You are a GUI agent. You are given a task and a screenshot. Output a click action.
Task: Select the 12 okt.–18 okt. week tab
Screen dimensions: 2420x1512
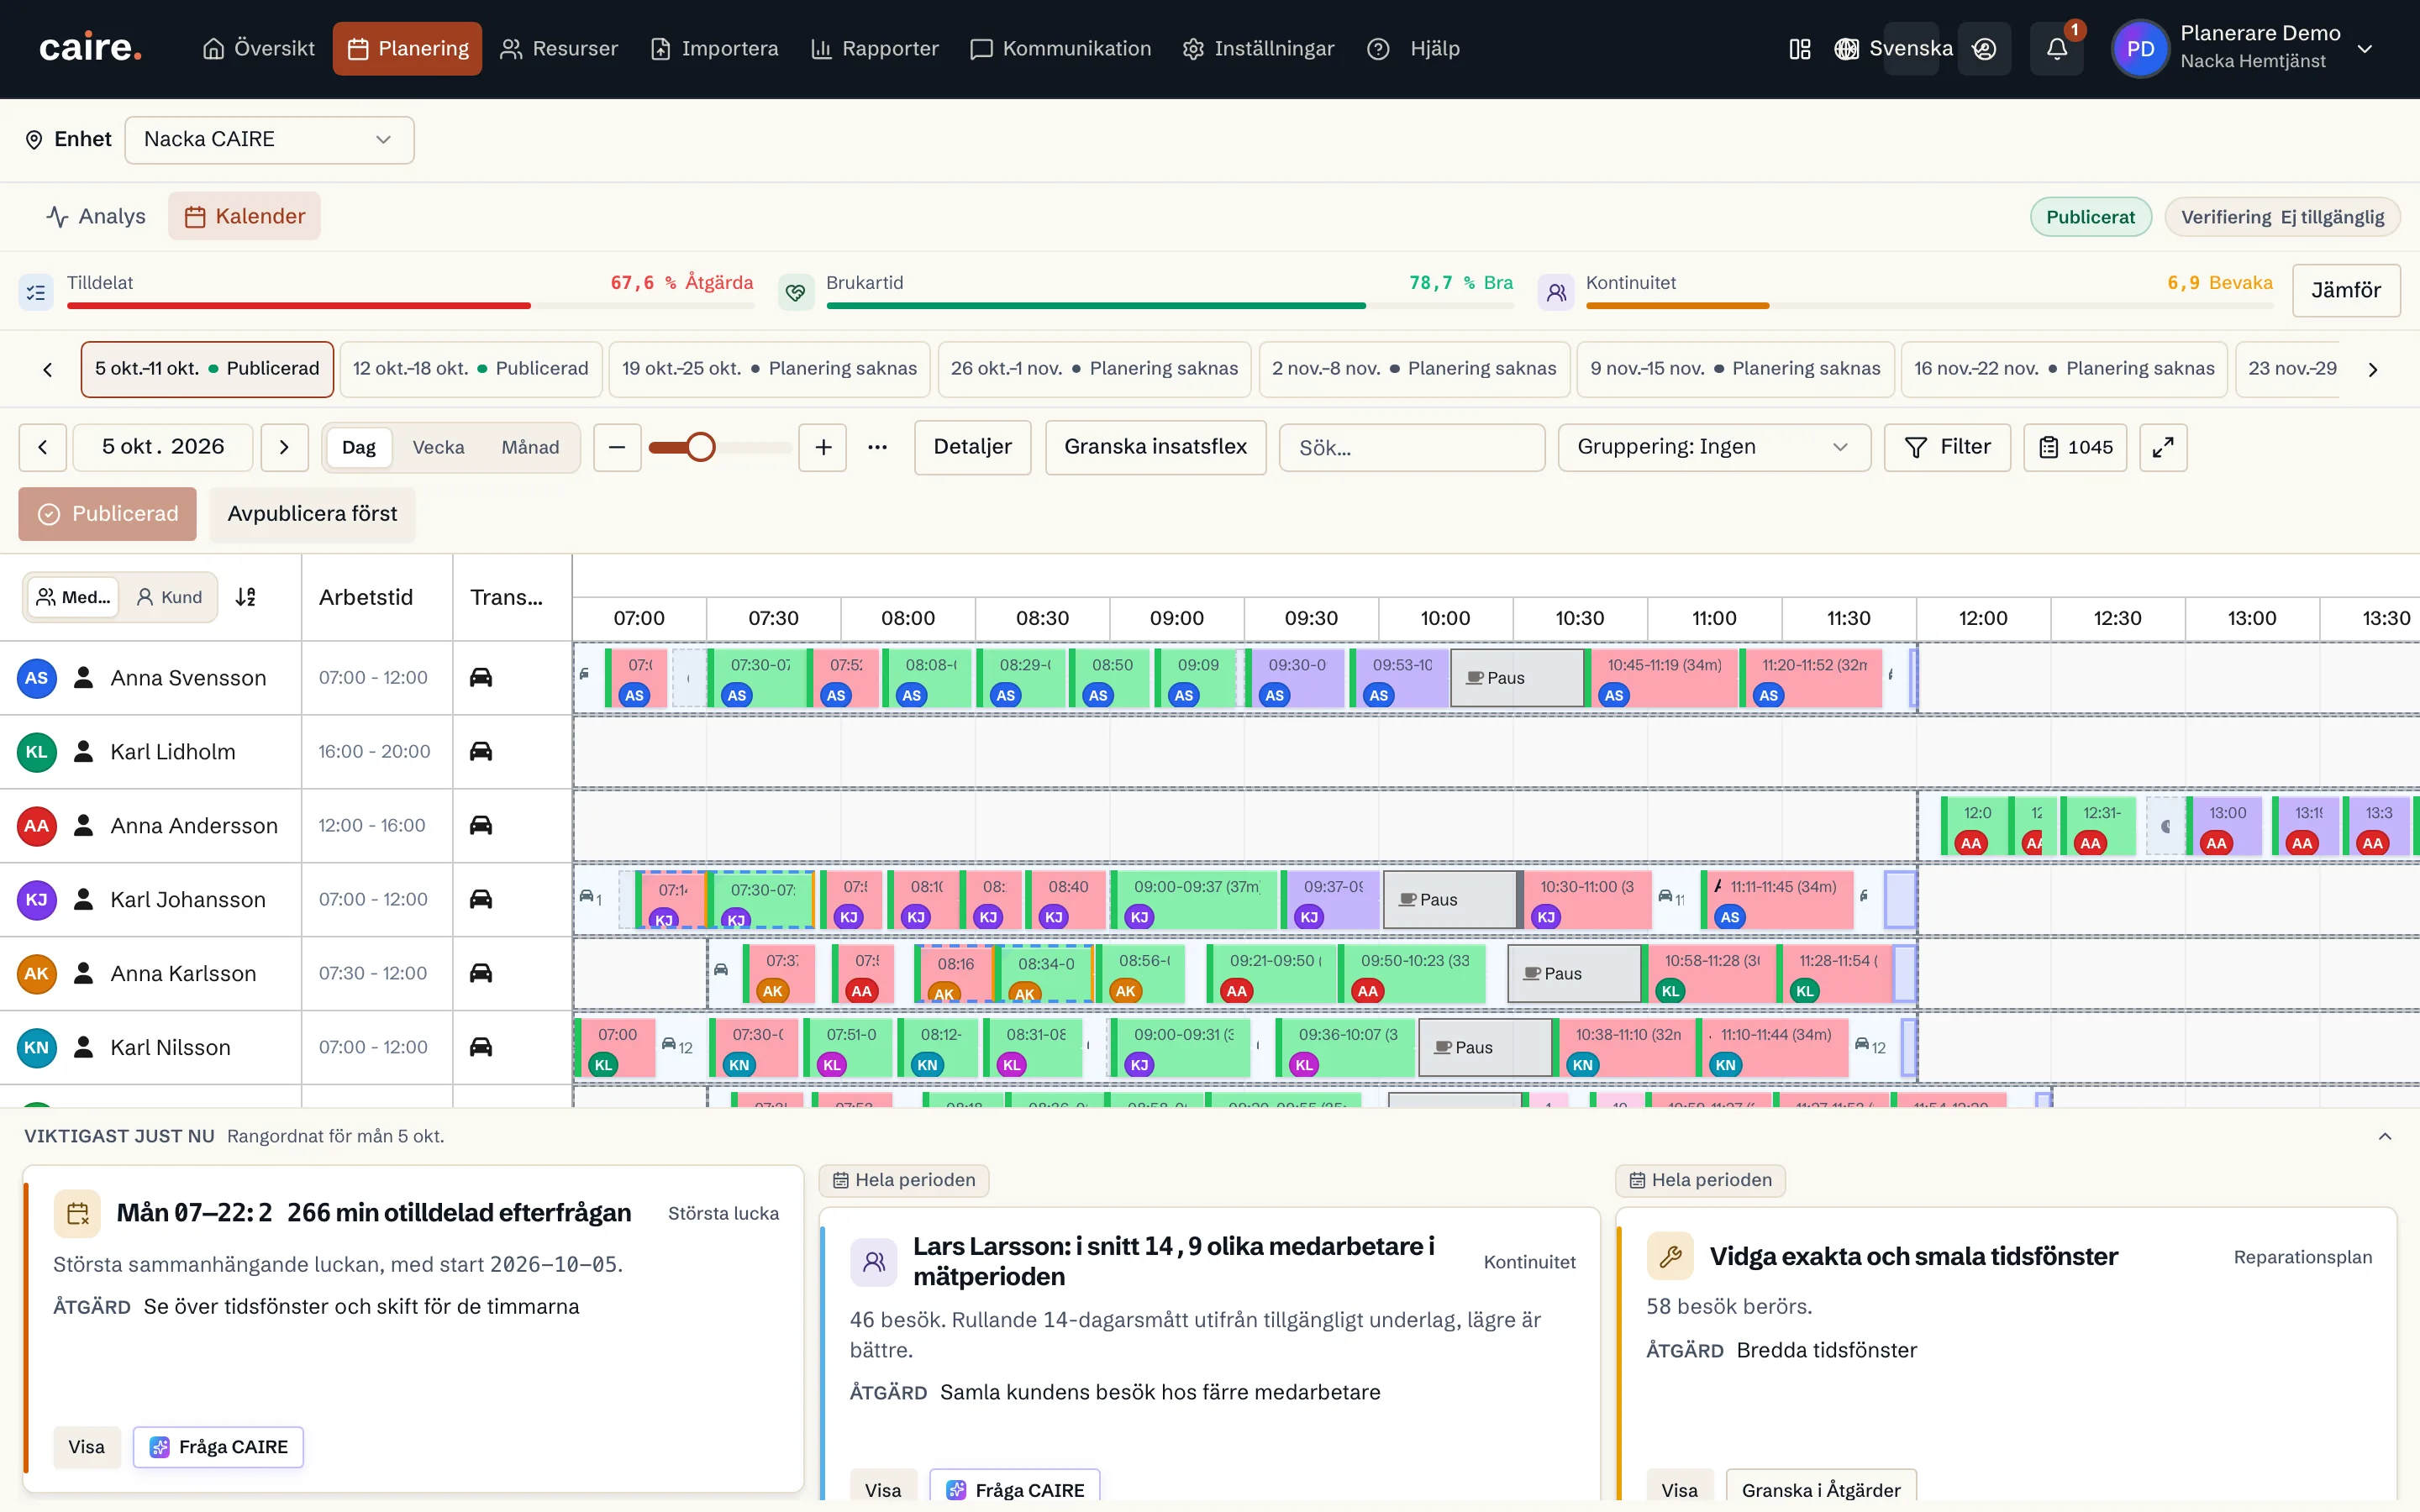point(471,369)
